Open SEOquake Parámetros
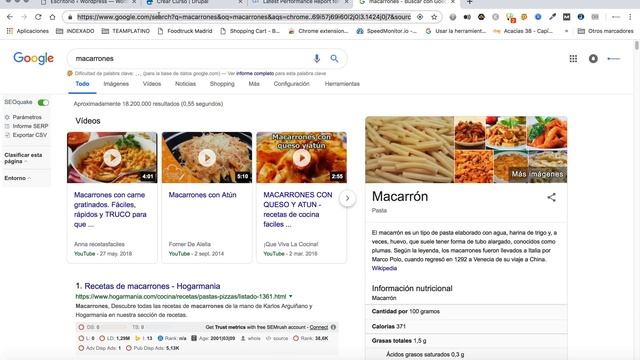 [23, 117]
